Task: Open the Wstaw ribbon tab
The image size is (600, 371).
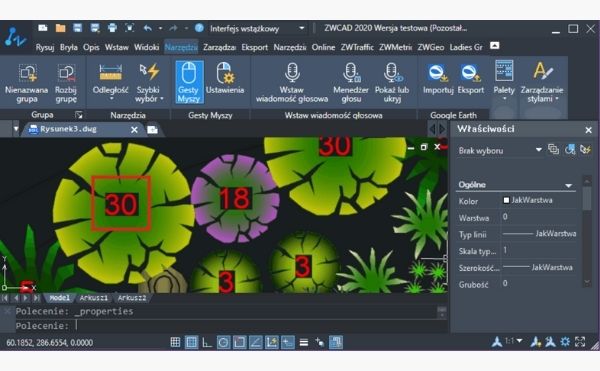Action: click(x=117, y=47)
